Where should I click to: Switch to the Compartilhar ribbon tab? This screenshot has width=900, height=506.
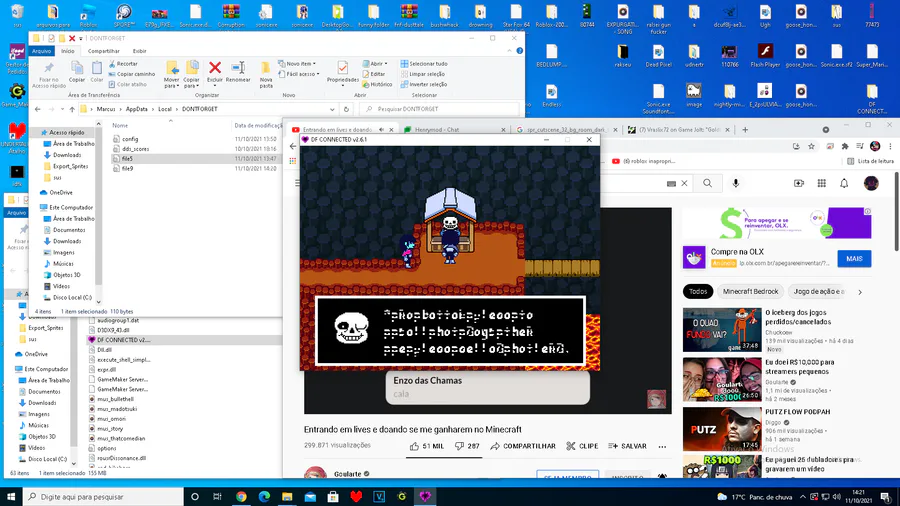104,51
